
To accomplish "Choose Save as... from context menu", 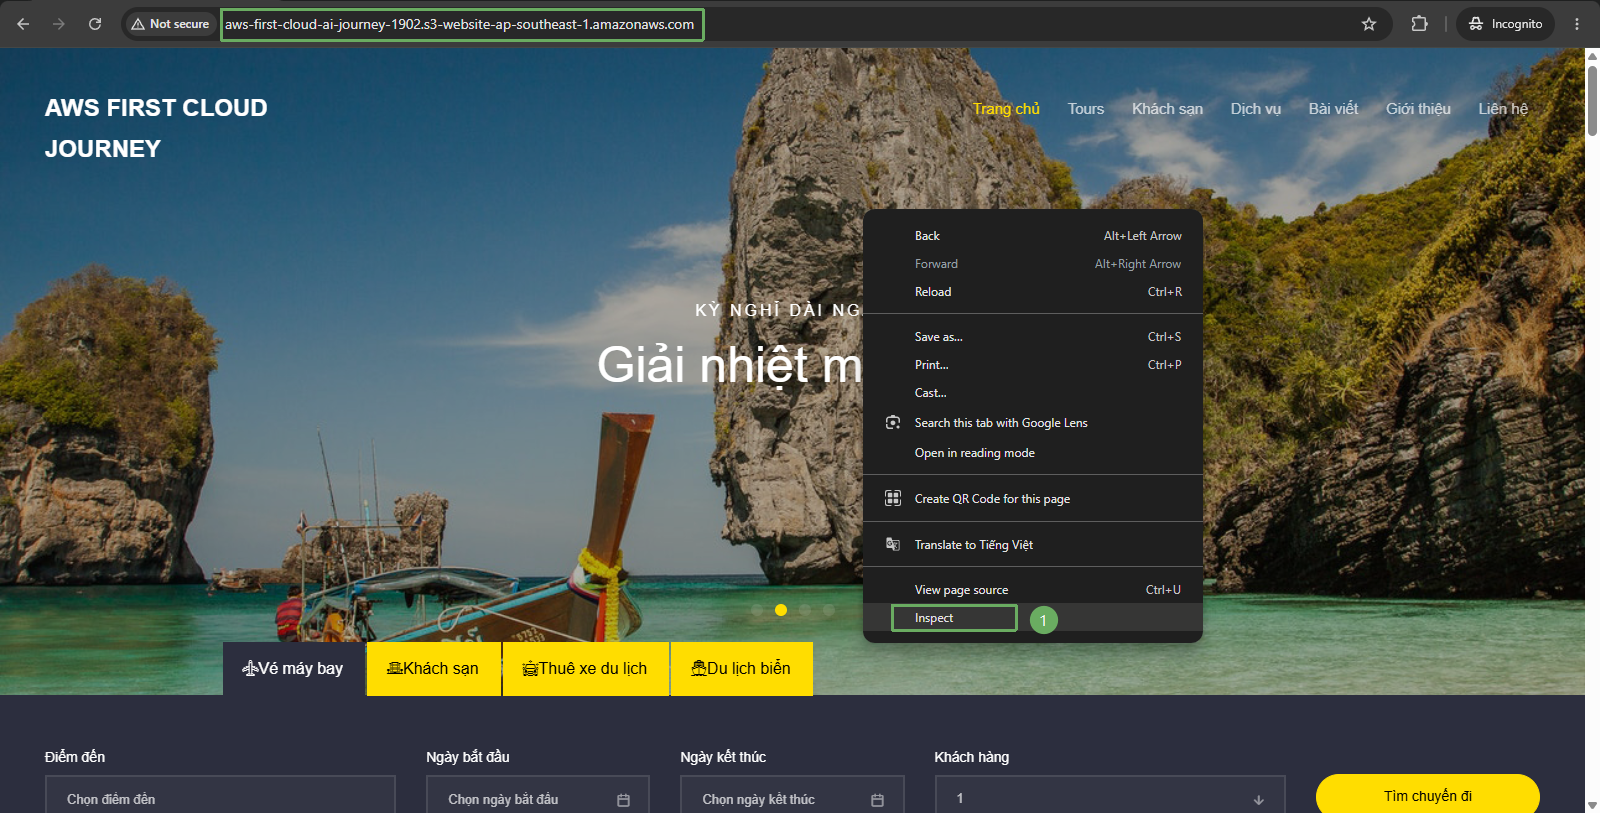I will pos(1033,337).
